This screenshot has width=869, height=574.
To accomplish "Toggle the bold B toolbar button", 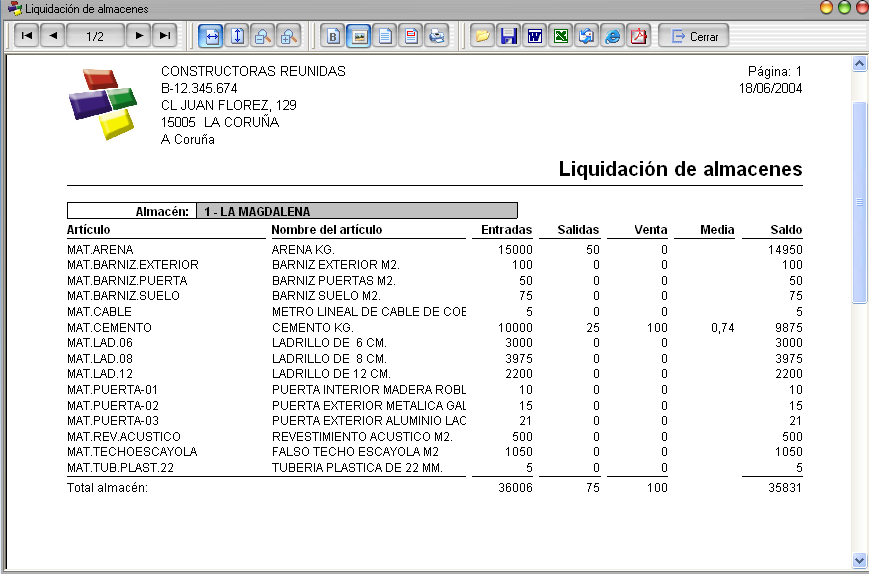I will (333, 36).
